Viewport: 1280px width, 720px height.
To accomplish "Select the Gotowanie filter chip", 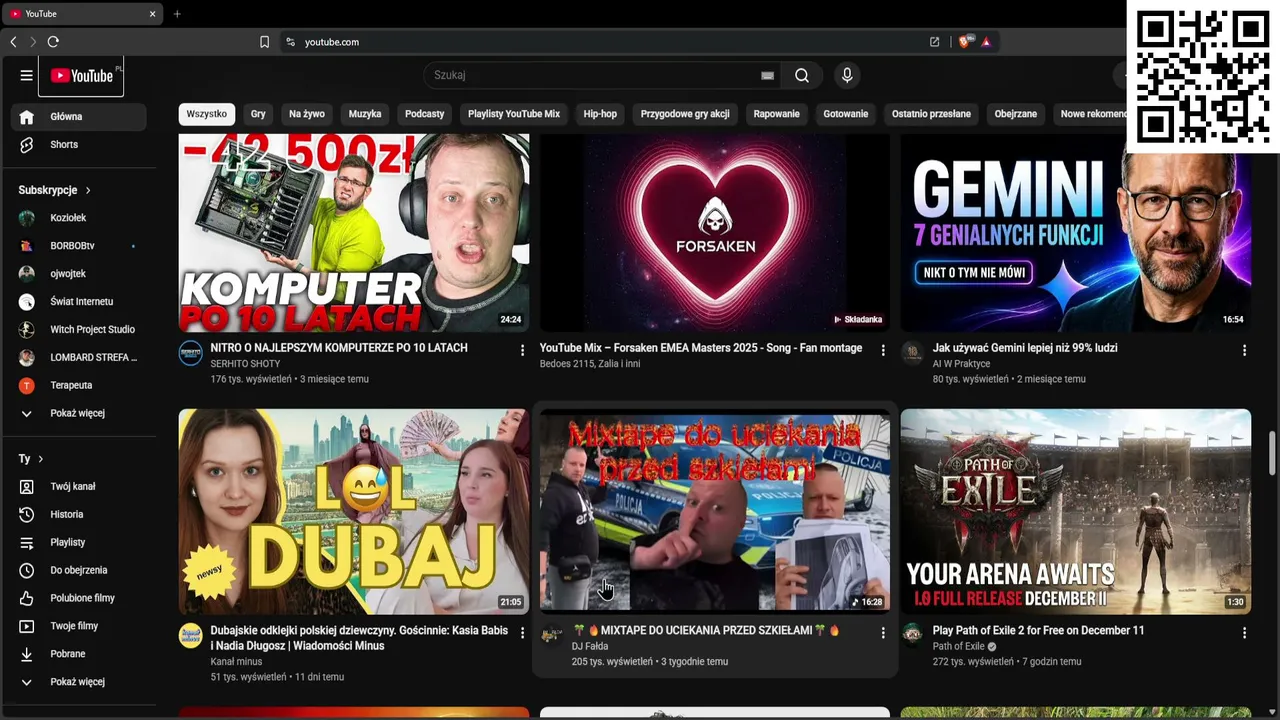I will click(846, 114).
